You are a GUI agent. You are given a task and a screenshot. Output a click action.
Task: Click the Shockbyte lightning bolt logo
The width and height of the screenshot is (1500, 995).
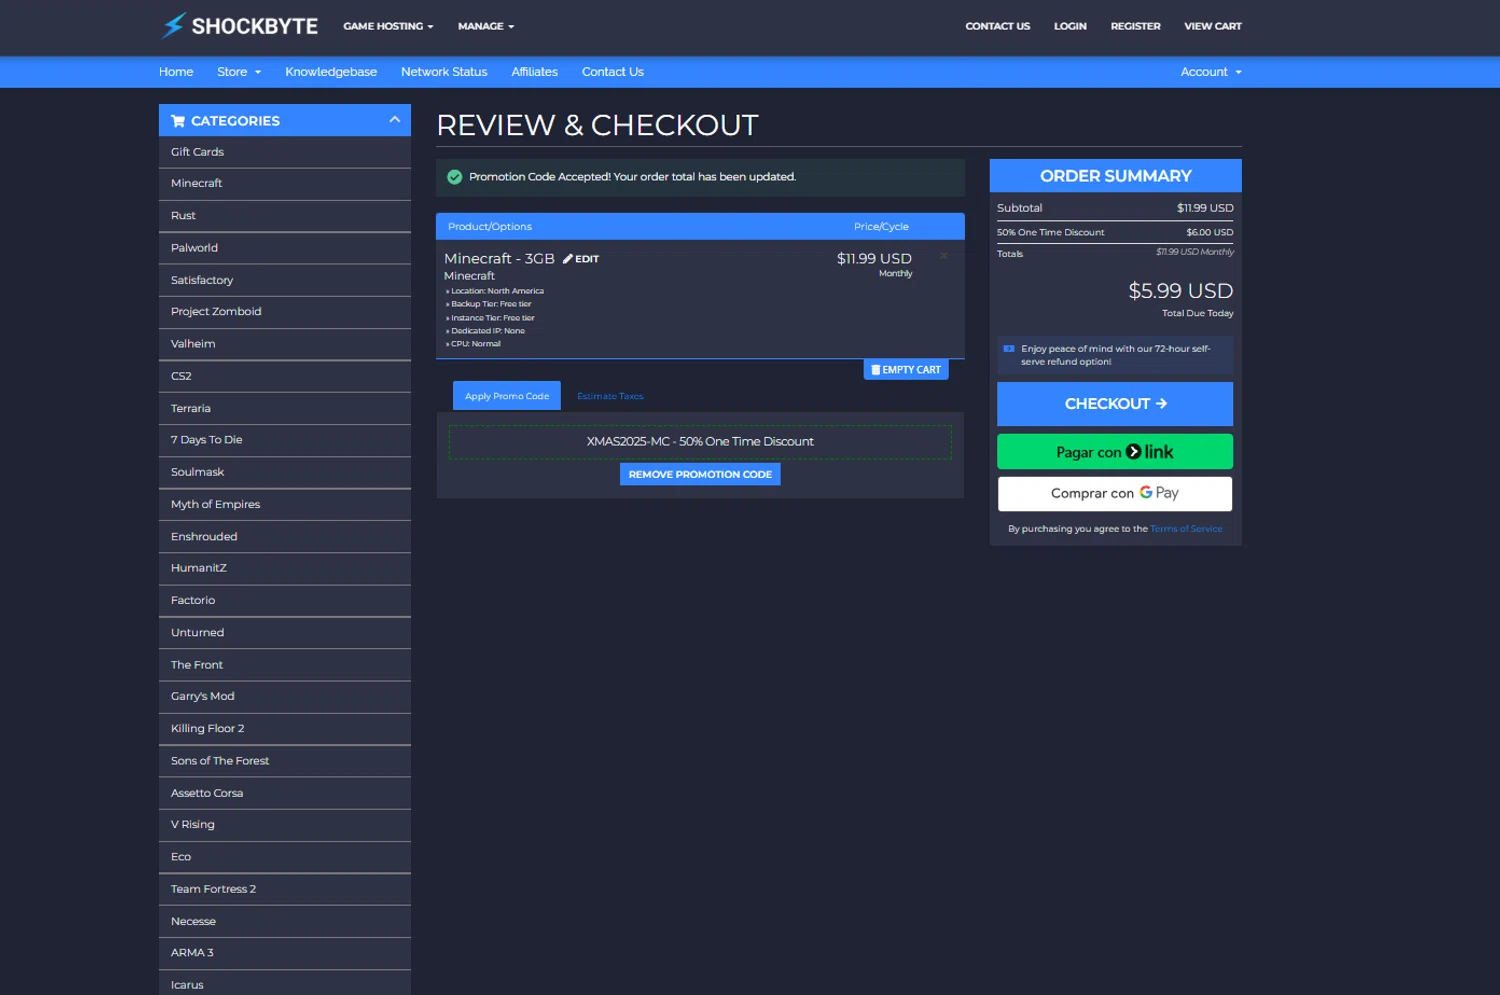tap(174, 25)
